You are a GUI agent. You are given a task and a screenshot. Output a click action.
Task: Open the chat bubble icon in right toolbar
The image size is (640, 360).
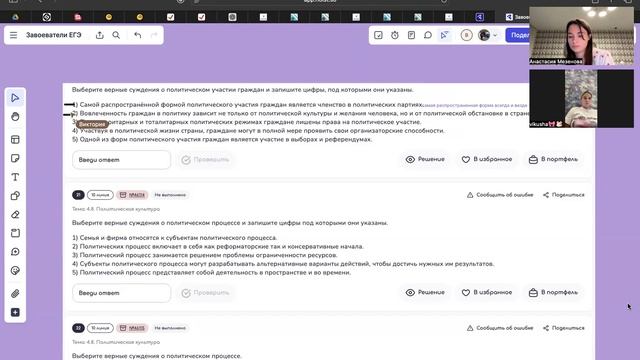click(x=428, y=35)
